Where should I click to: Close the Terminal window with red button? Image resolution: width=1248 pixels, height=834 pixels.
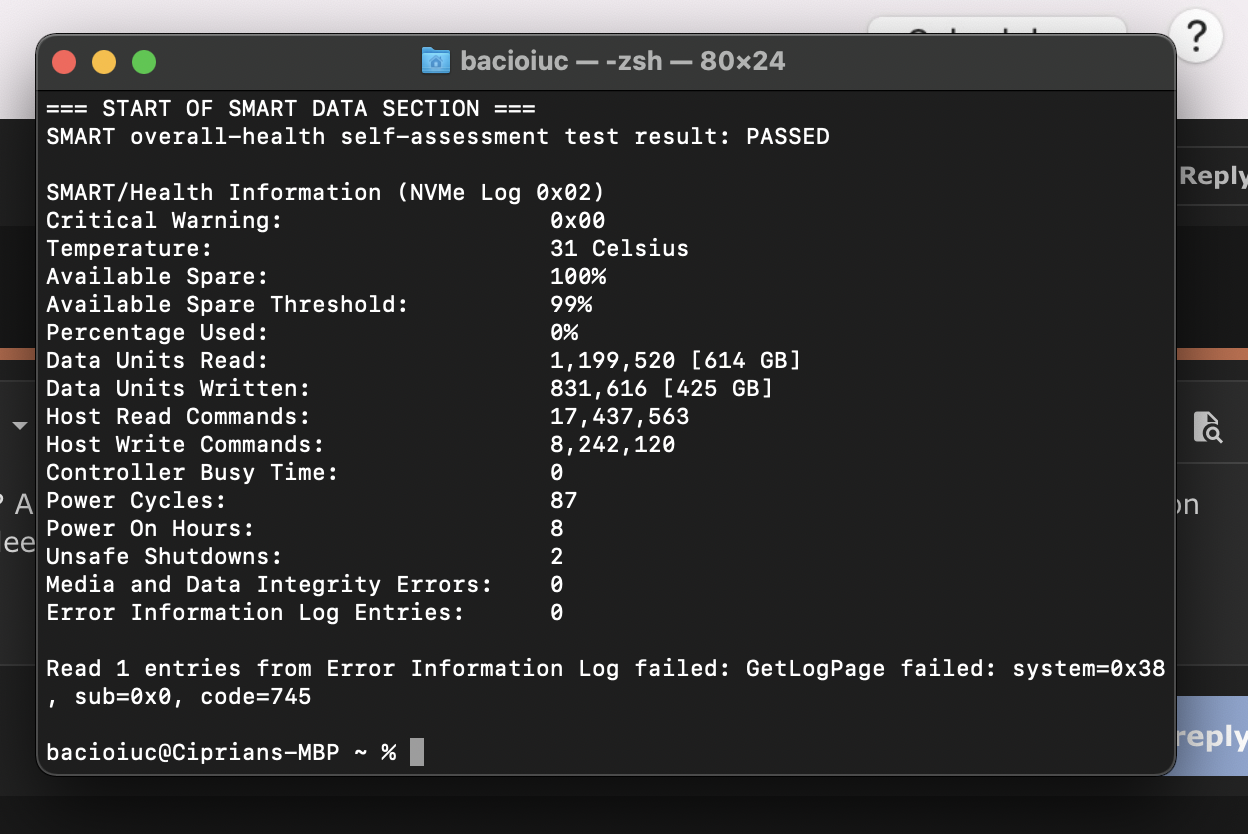[64, 62]
